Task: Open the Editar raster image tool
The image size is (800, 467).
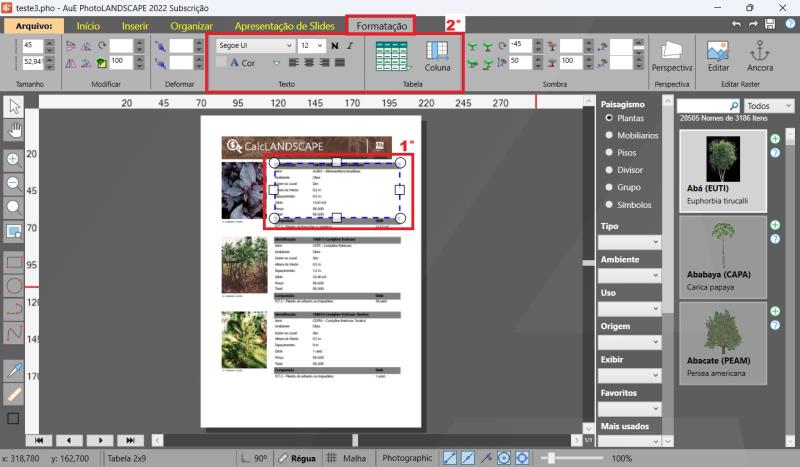Action: pyautogui.click(x=718, y=57)
